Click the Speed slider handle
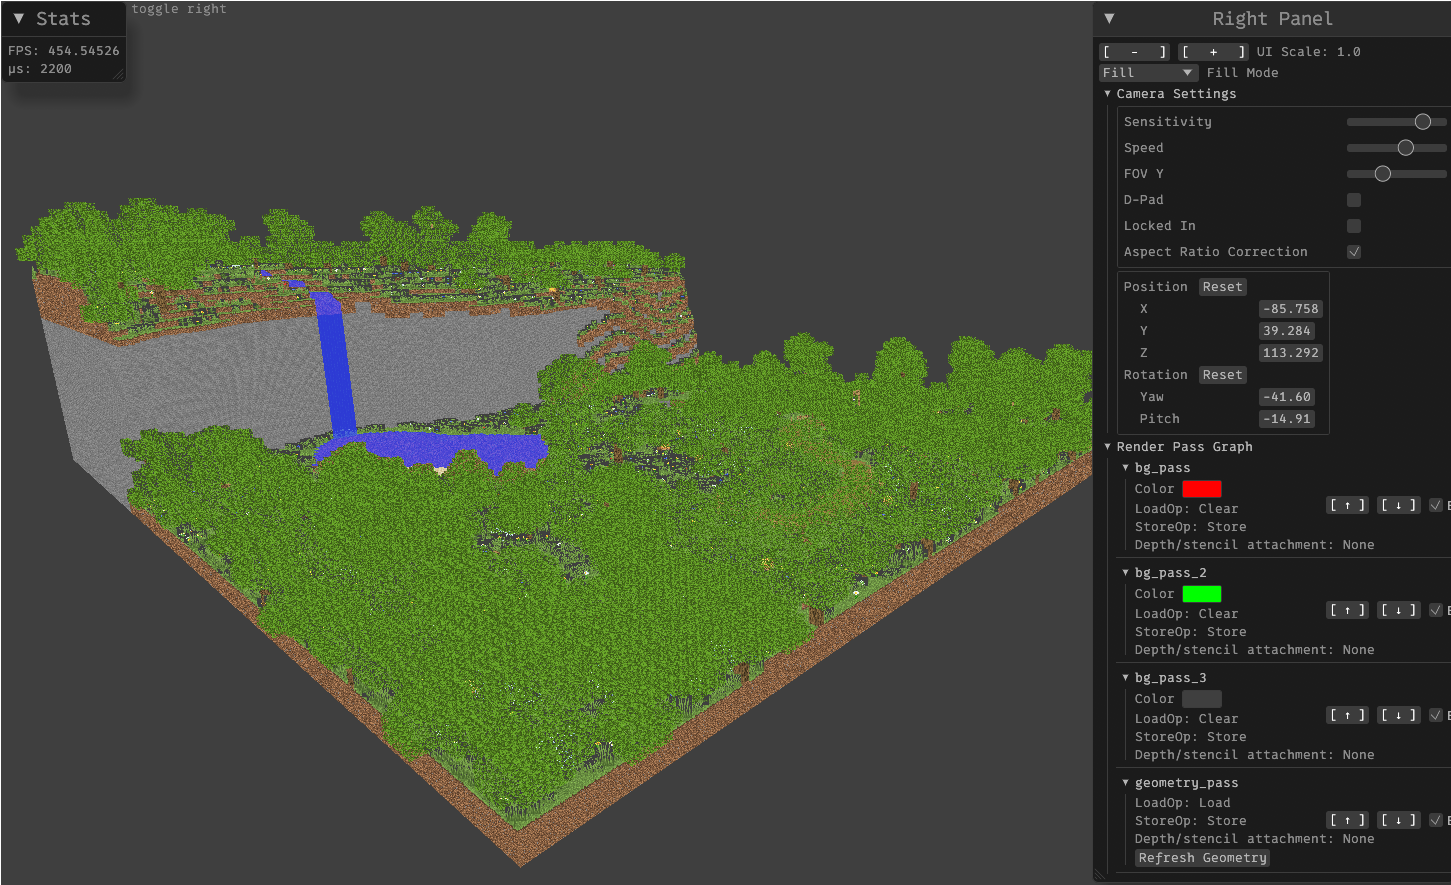The image size is (1451, 885). pos(1405,147)
